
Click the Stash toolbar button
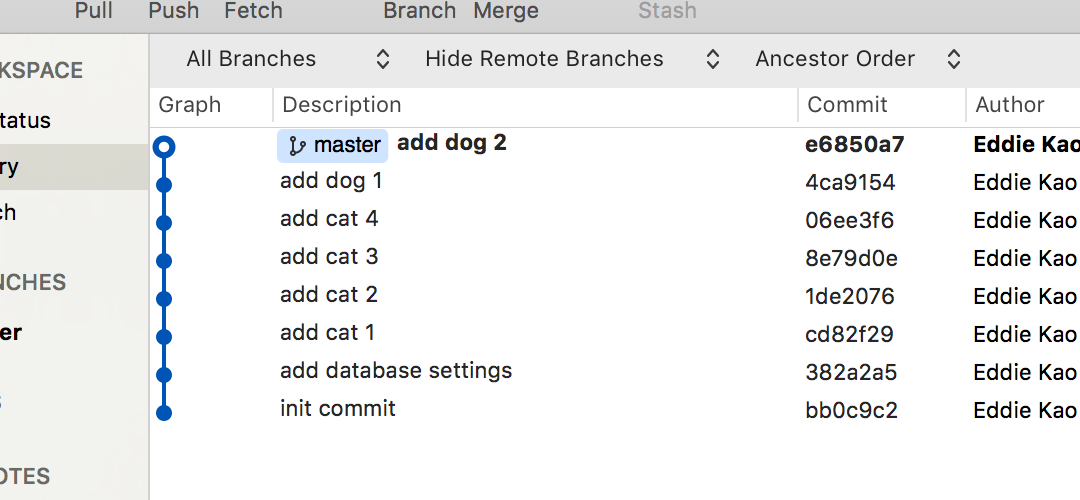[x=667, y=11]
